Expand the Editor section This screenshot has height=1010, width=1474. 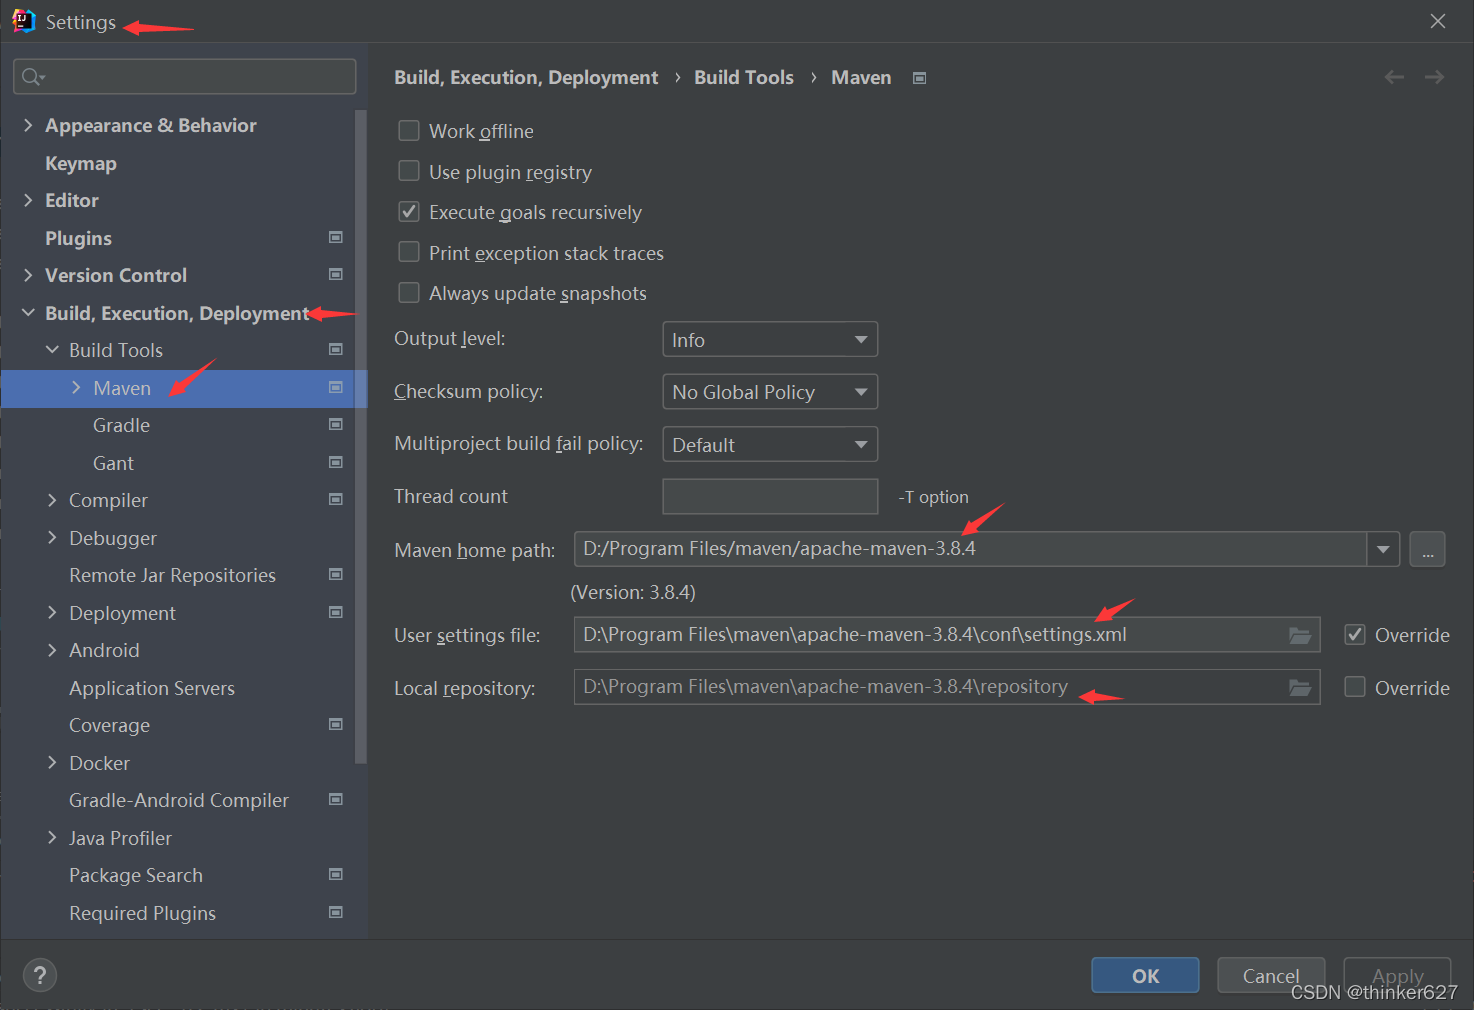[x=28, y=200]
